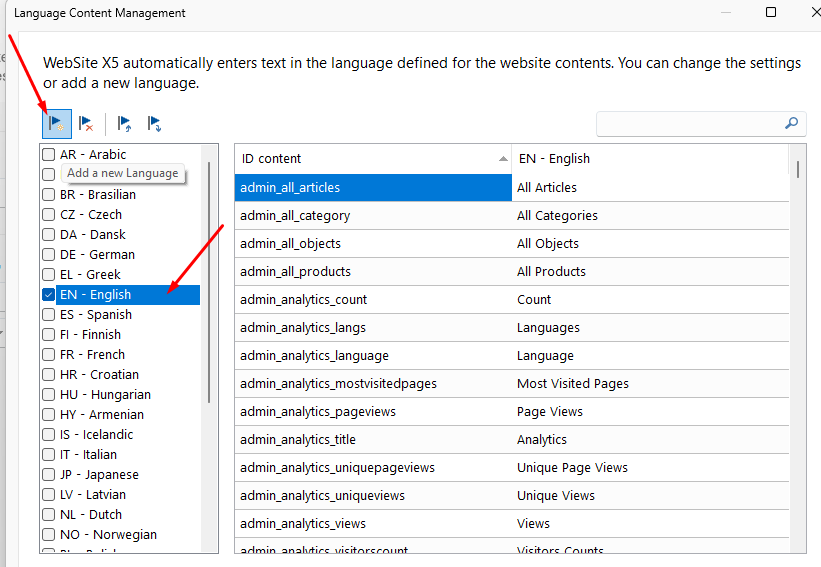The width and height of the screenshot is (821, 567).
Task: Tick the HU - Hungarian checkbox
Action: [49, 395]
